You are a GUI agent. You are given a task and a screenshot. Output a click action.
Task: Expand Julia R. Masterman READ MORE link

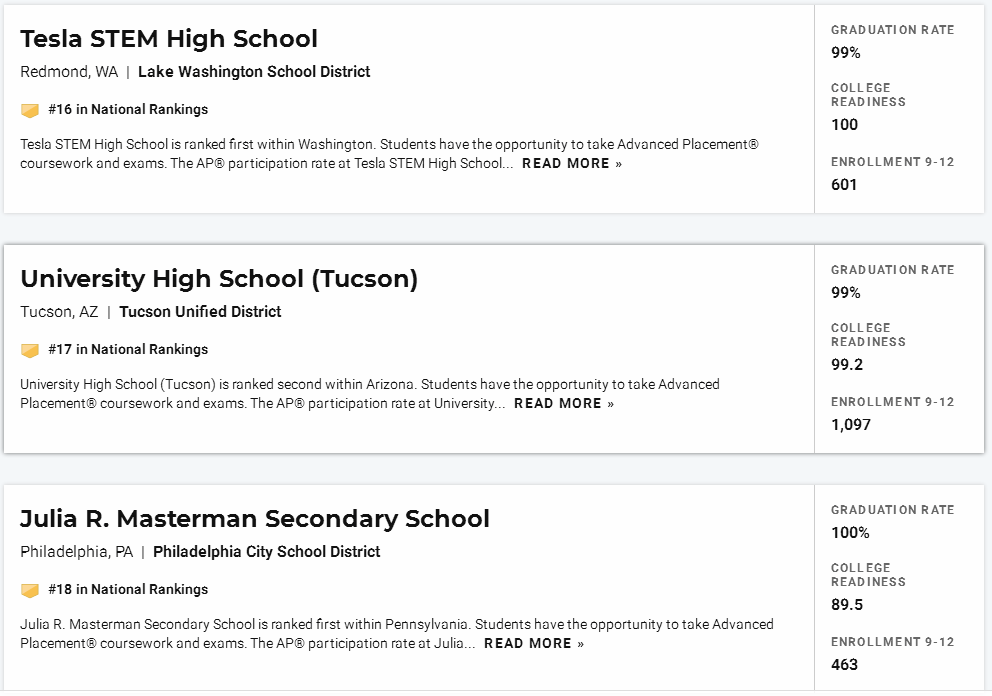pyautogui.click(x=534, y=643)
